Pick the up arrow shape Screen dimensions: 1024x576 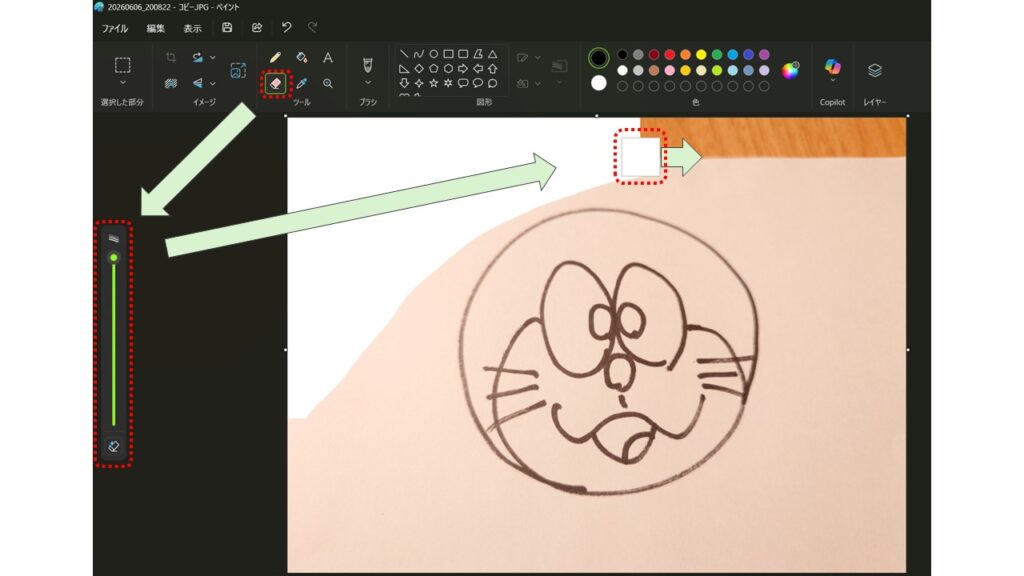point(492,69)
